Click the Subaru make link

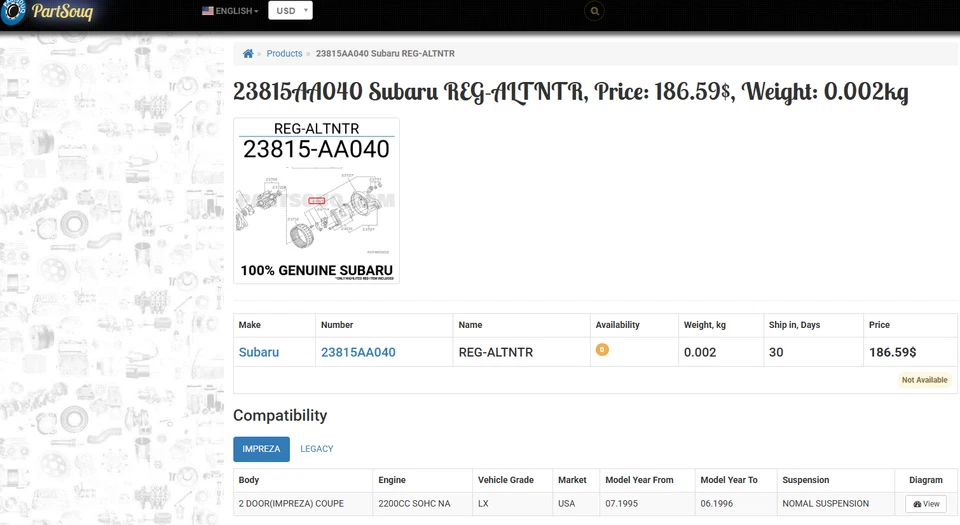click(x=259, y=352)
